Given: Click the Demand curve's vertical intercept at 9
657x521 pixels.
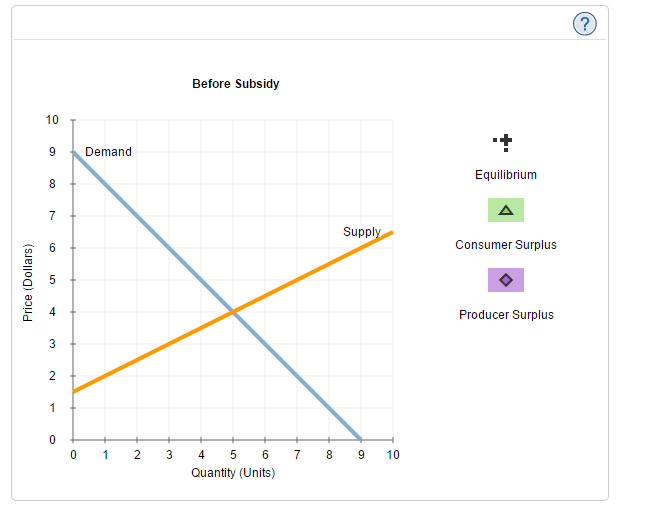Looking at the screenshot, I should (73, 152).
